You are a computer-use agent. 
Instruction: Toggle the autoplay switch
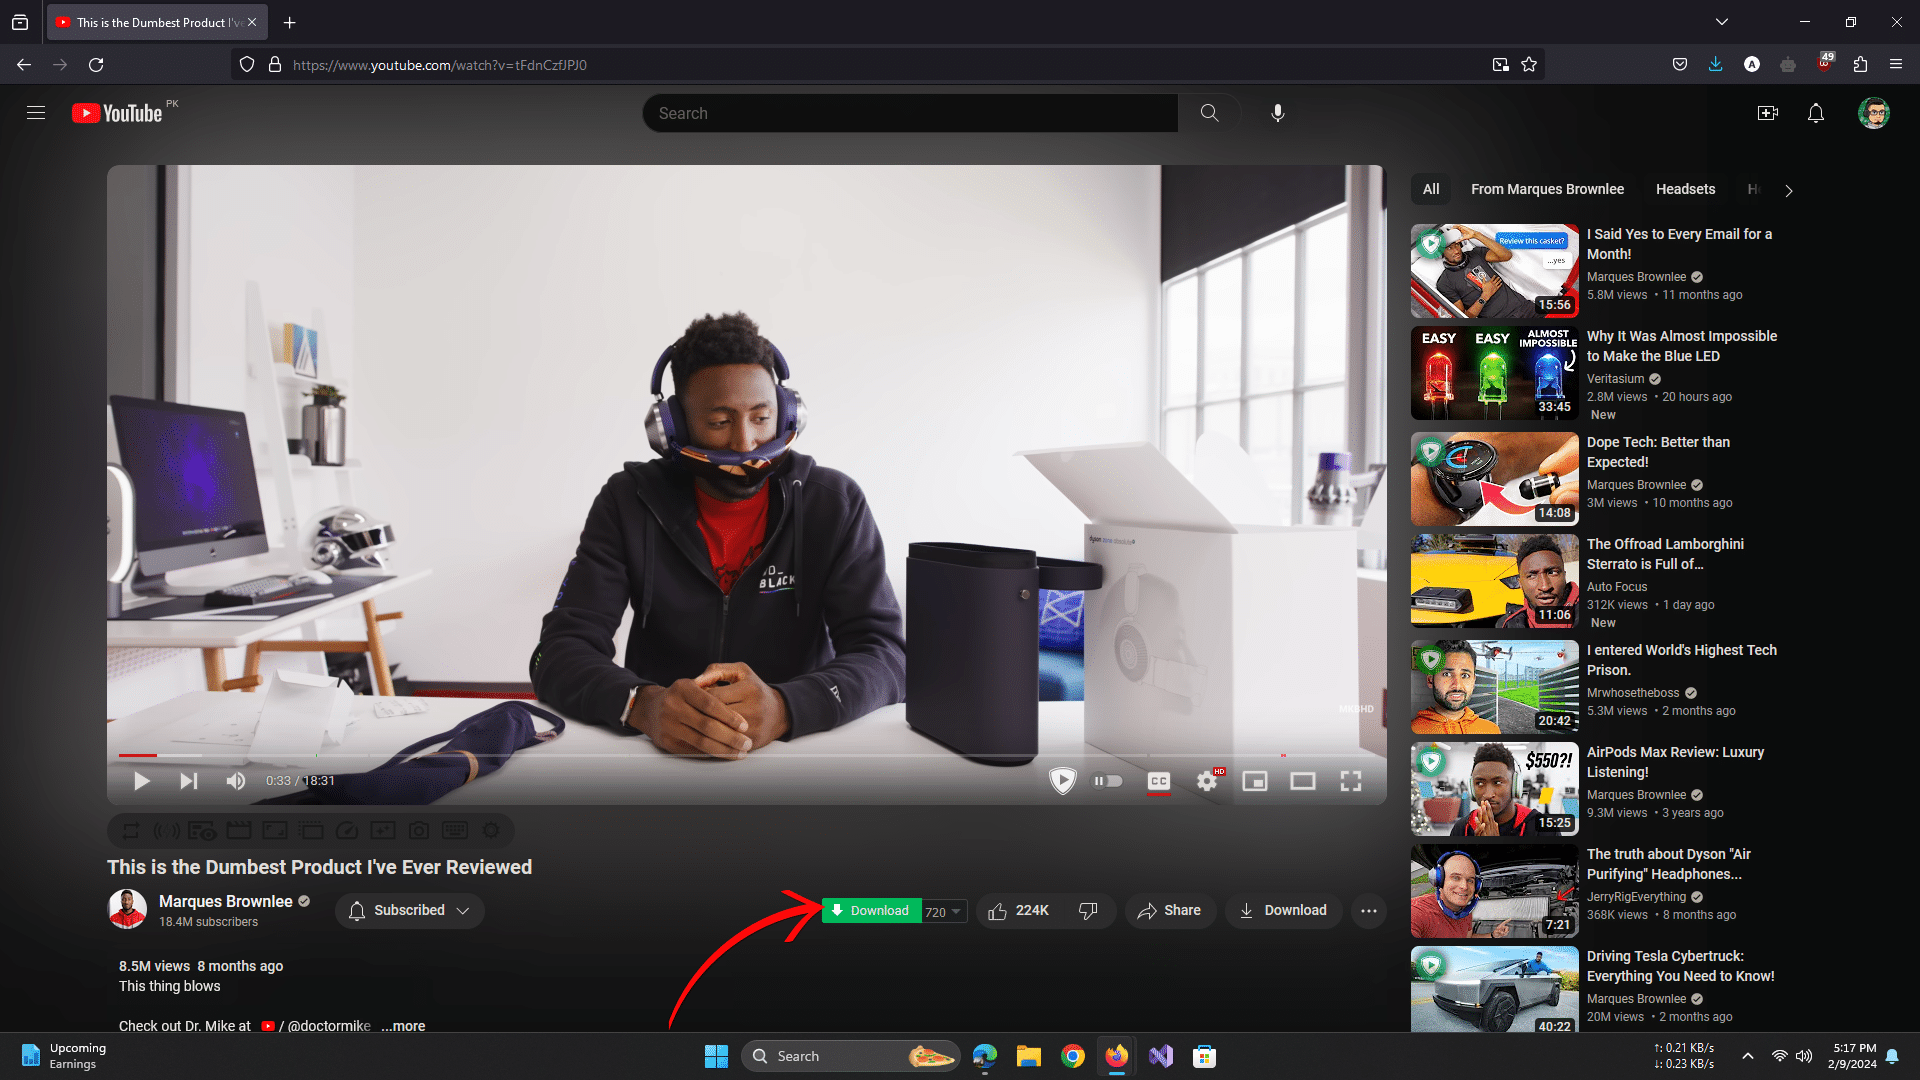(1108, 781)
